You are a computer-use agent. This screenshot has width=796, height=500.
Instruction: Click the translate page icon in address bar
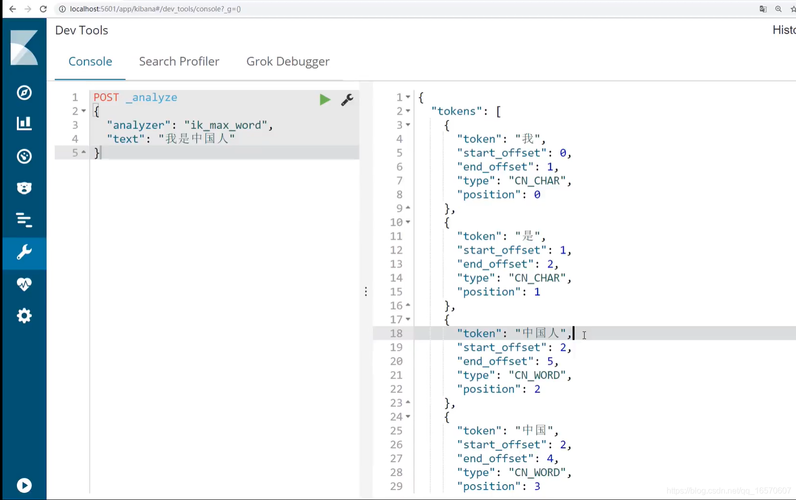(x=763, y=9)
